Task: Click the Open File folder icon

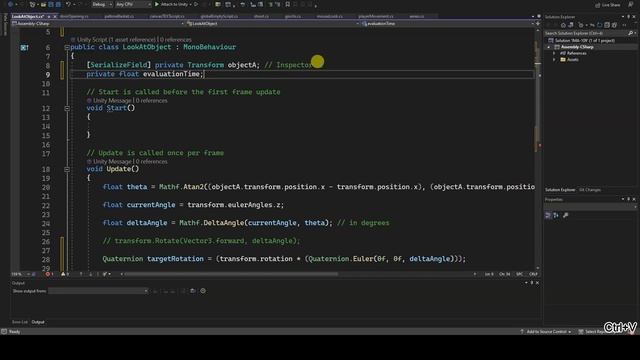Action: click(x=43, y=4)
